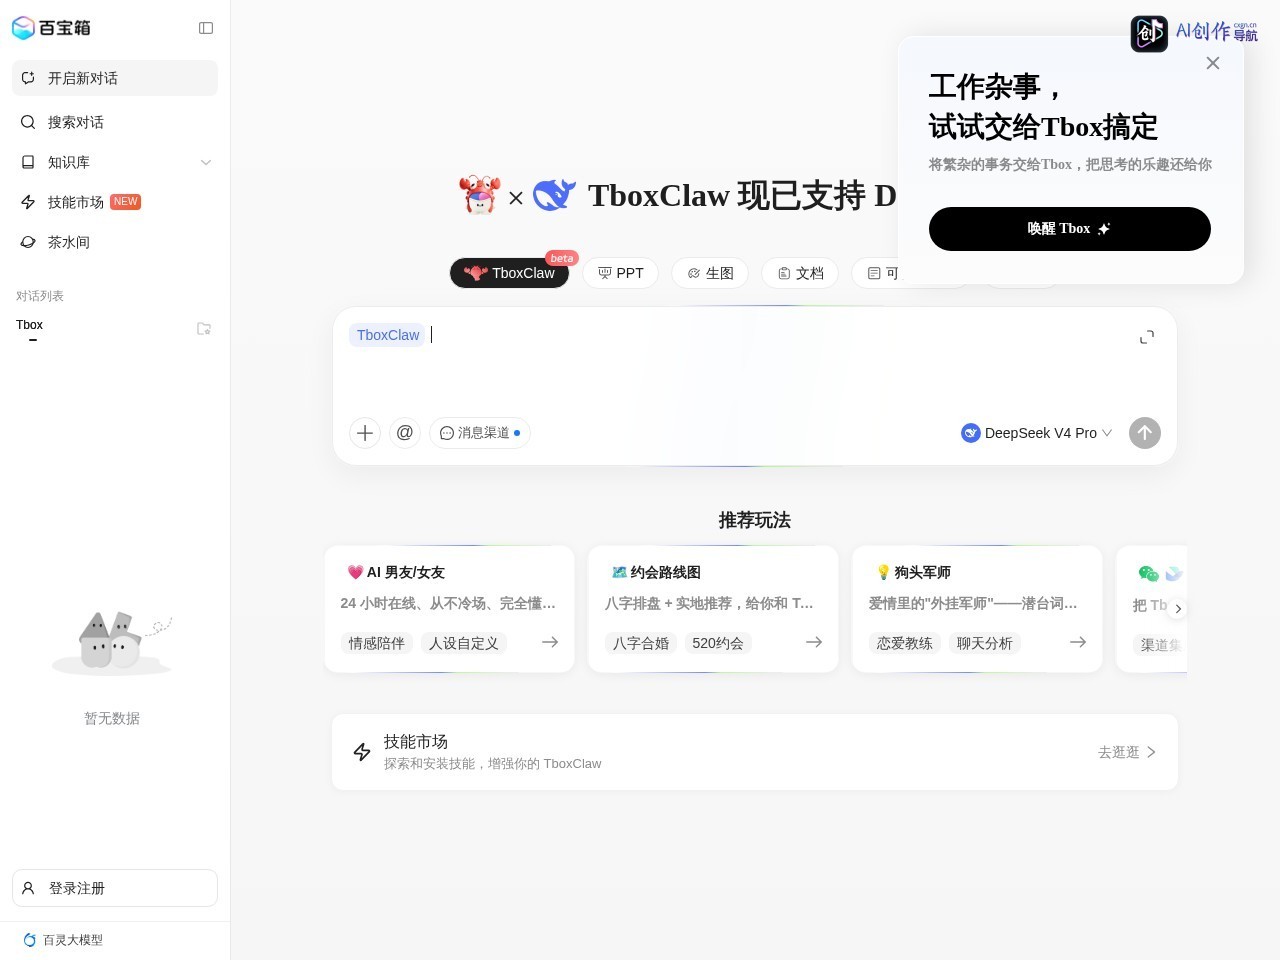1280x960 pixels.
Task: Select the PPT tab
Action: click(x=621, y=273)
